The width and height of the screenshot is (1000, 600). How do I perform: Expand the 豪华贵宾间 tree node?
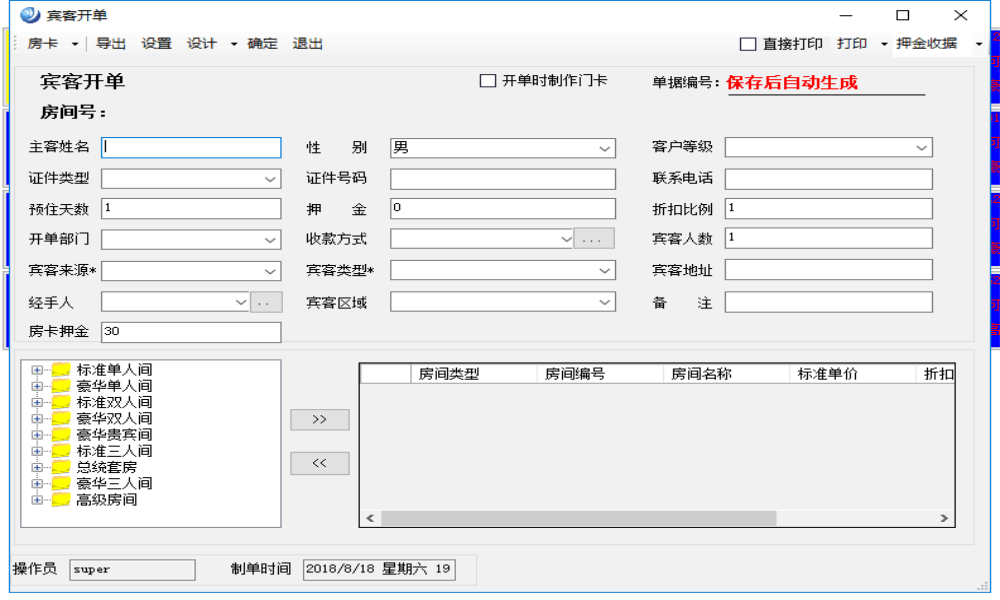coord(37,435)
